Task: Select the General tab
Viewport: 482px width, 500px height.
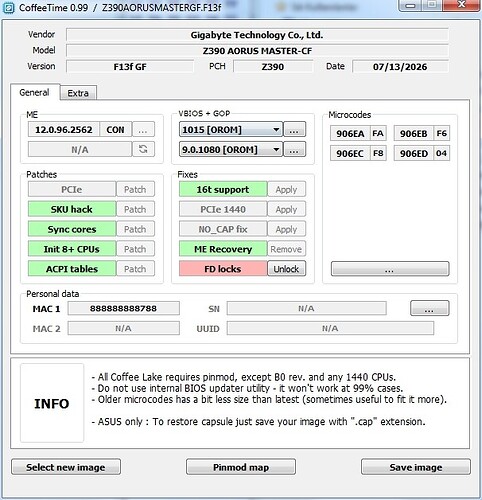Action: click(35, 92)
